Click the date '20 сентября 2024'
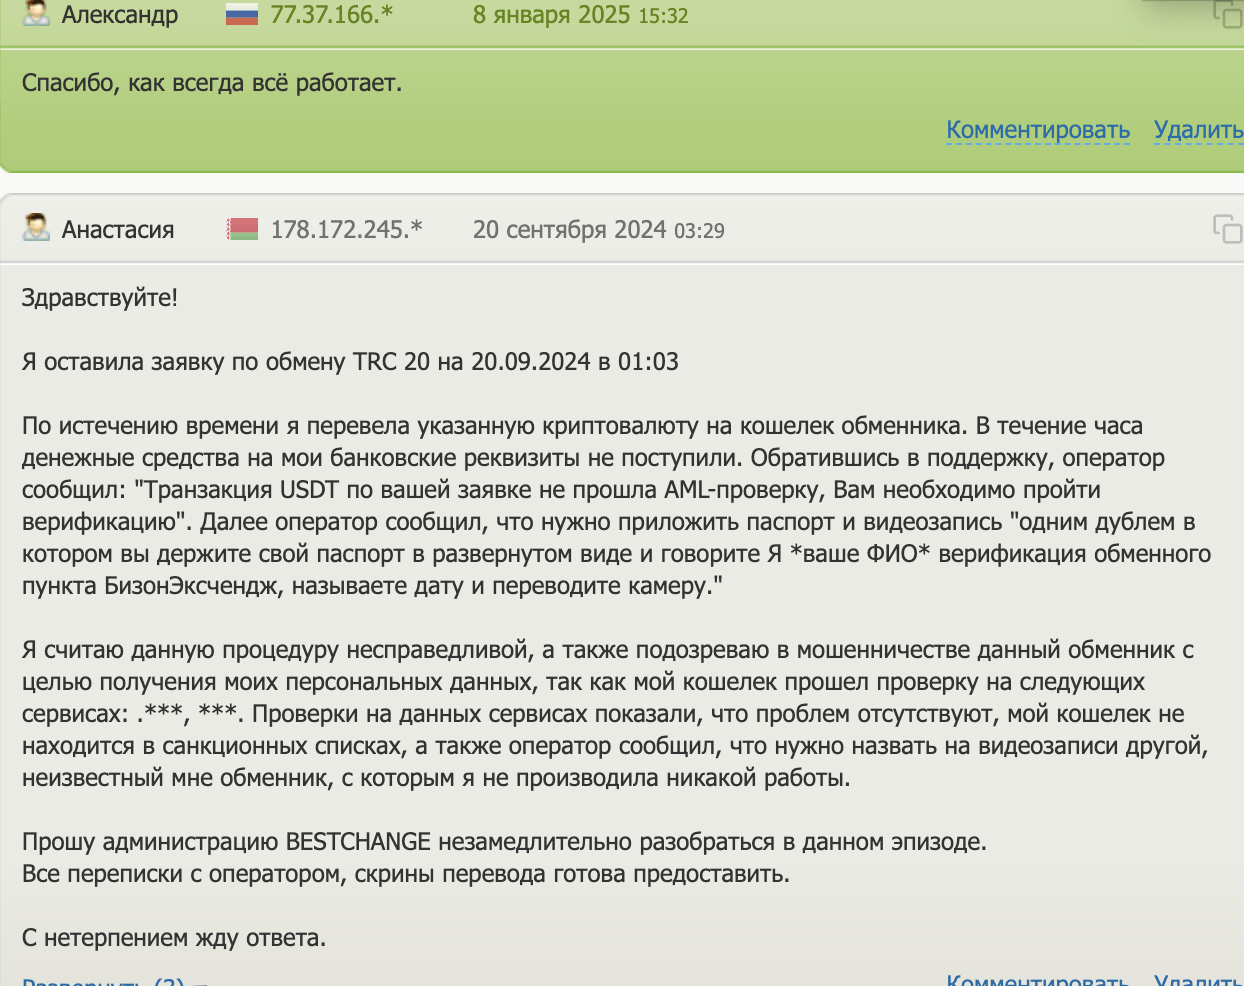This screenshot has height=986, width=1244. [x=570, y=229]
